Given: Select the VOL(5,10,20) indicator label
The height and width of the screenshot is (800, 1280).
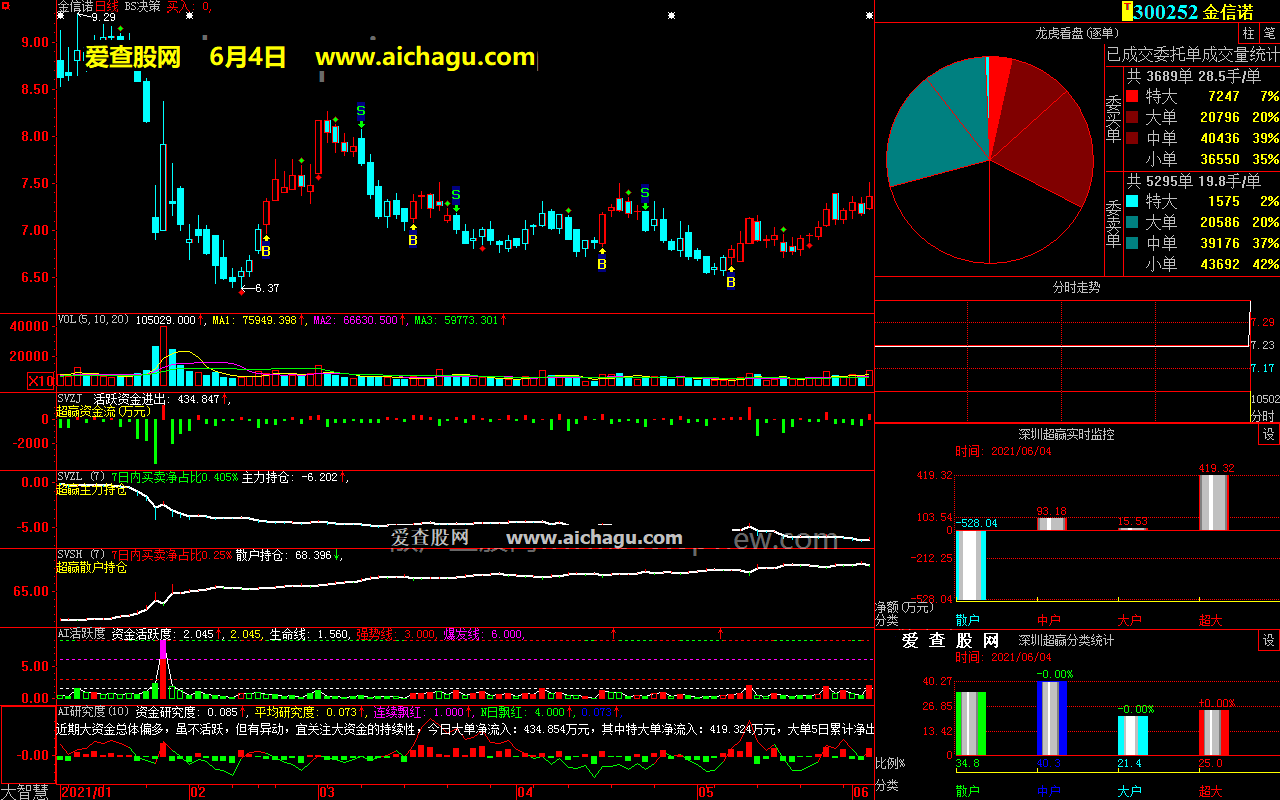Looking at the screenshot, I should click(94, 320).
